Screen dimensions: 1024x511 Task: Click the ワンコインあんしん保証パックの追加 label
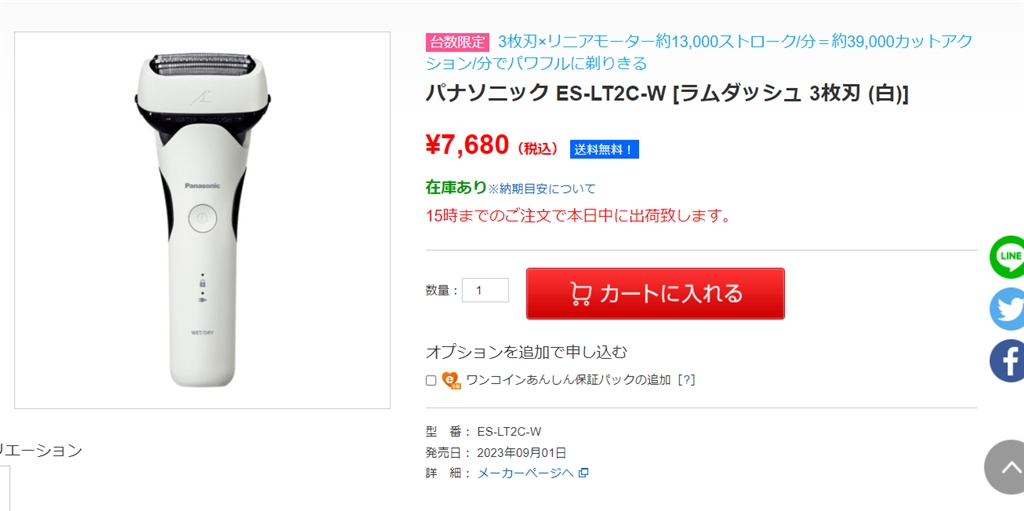pyautogui.click(x=568, y=380)
